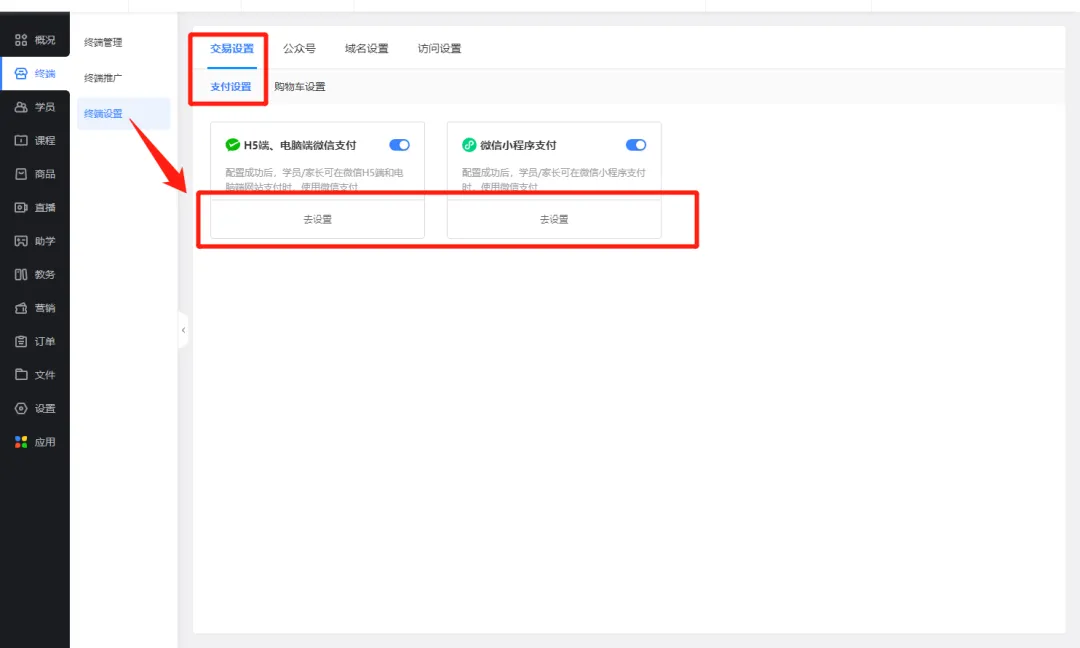Click the 概况 overview icon in sidebar
1080x648 pixels.
coord(21,40)
